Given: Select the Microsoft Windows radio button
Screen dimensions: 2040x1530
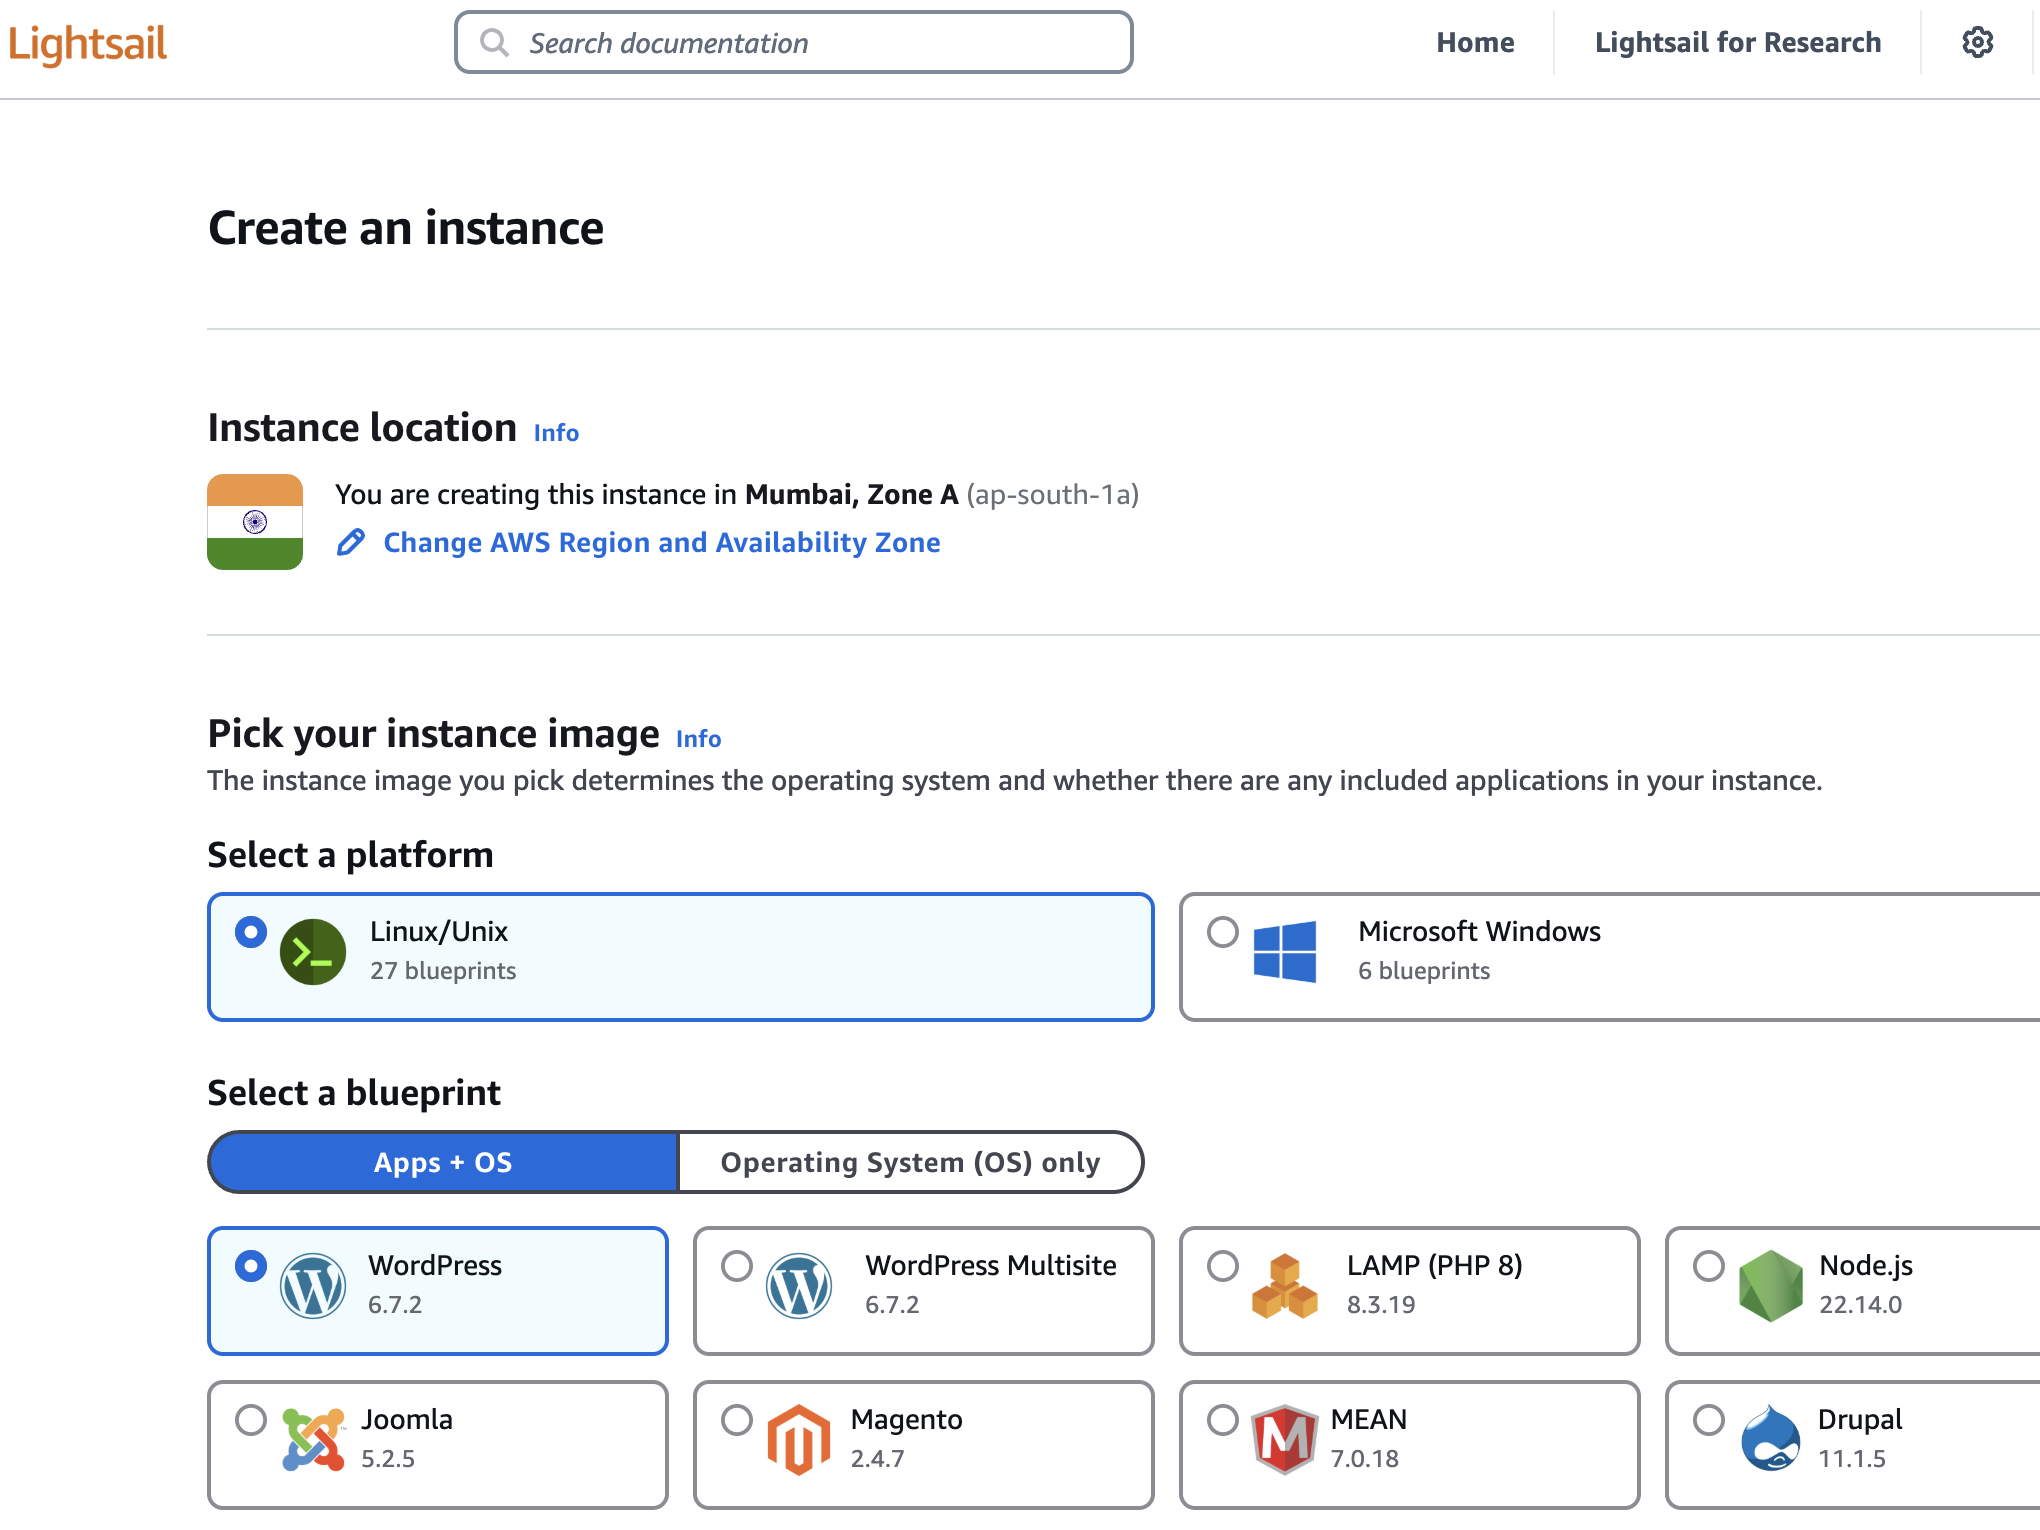Looking at the screenshot, I should click(x=1223, y=932).
